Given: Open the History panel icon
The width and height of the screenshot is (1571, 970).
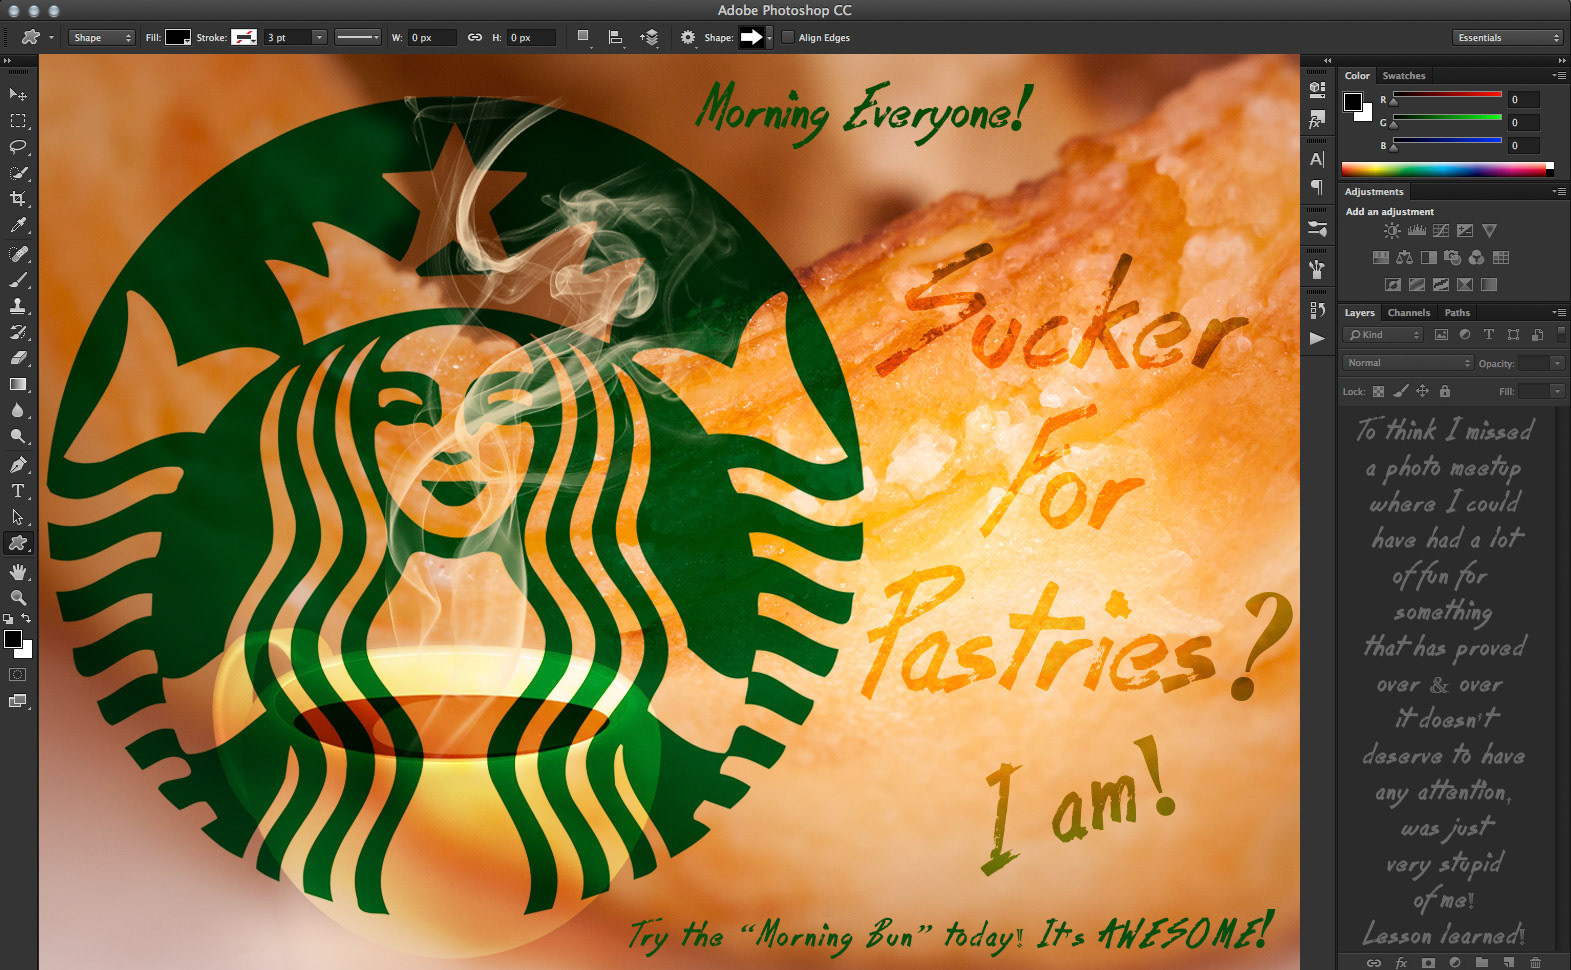Looking at the screenshot, I should (x=1317, y=310).
